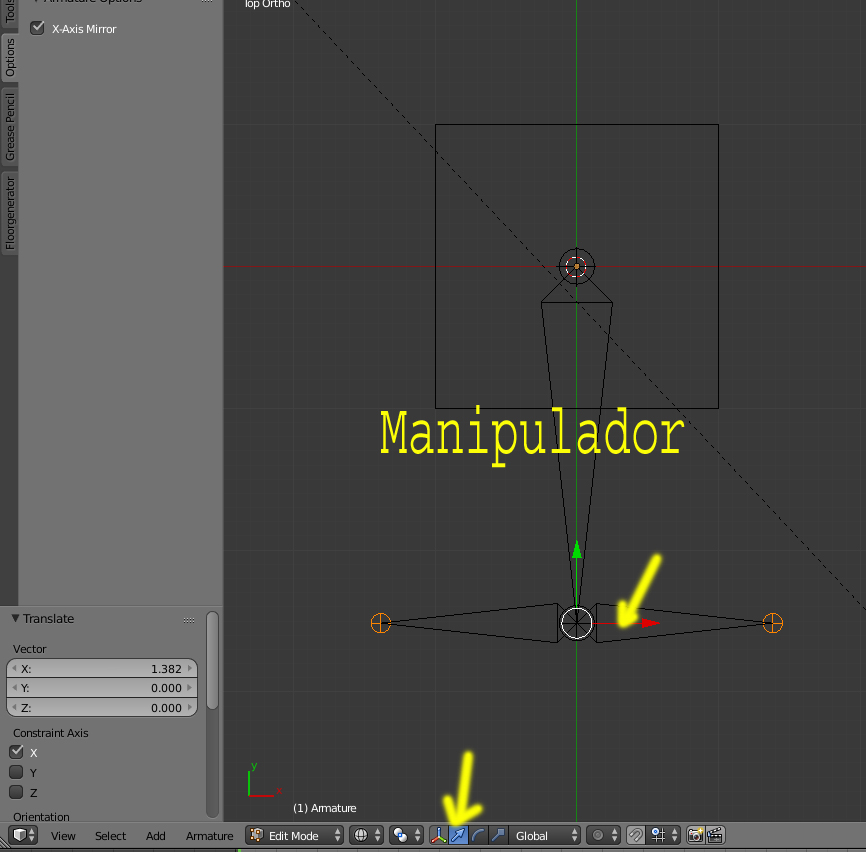
Task: Select the translate manipulator arrow icon
Action: point(458,835)
